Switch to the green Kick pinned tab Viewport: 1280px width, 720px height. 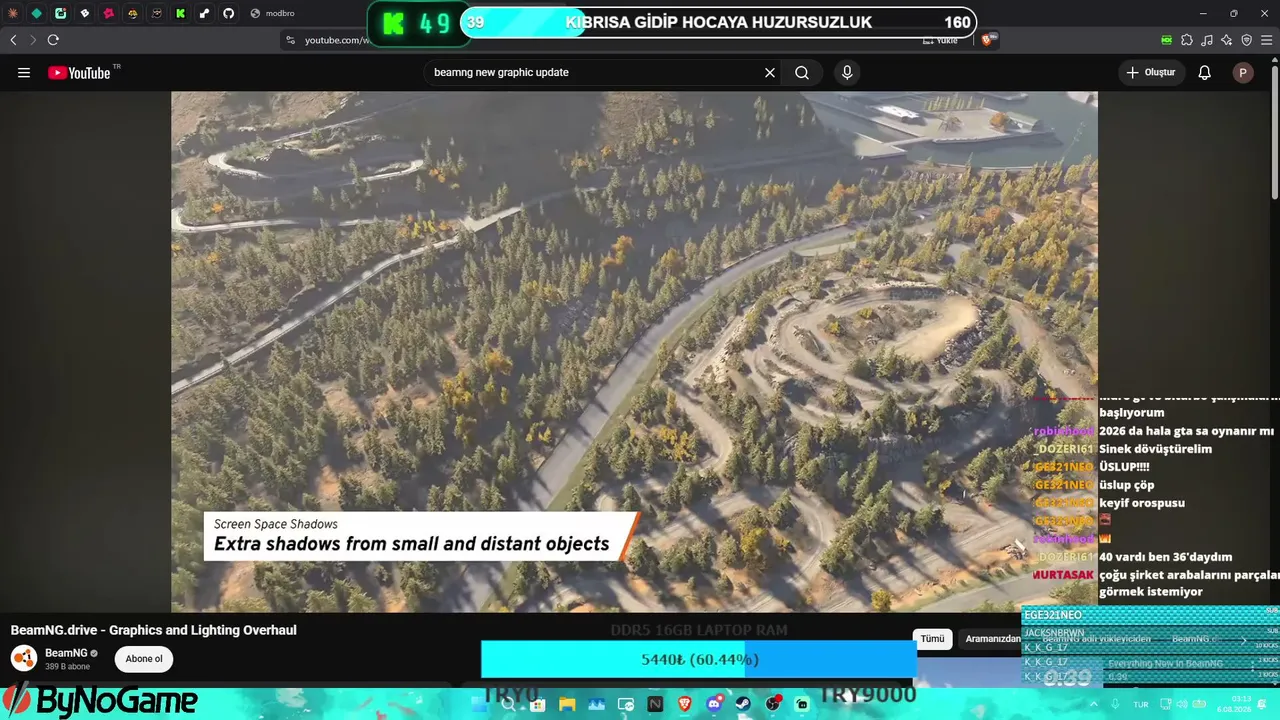pyautogui.click(x=180, y=13)
